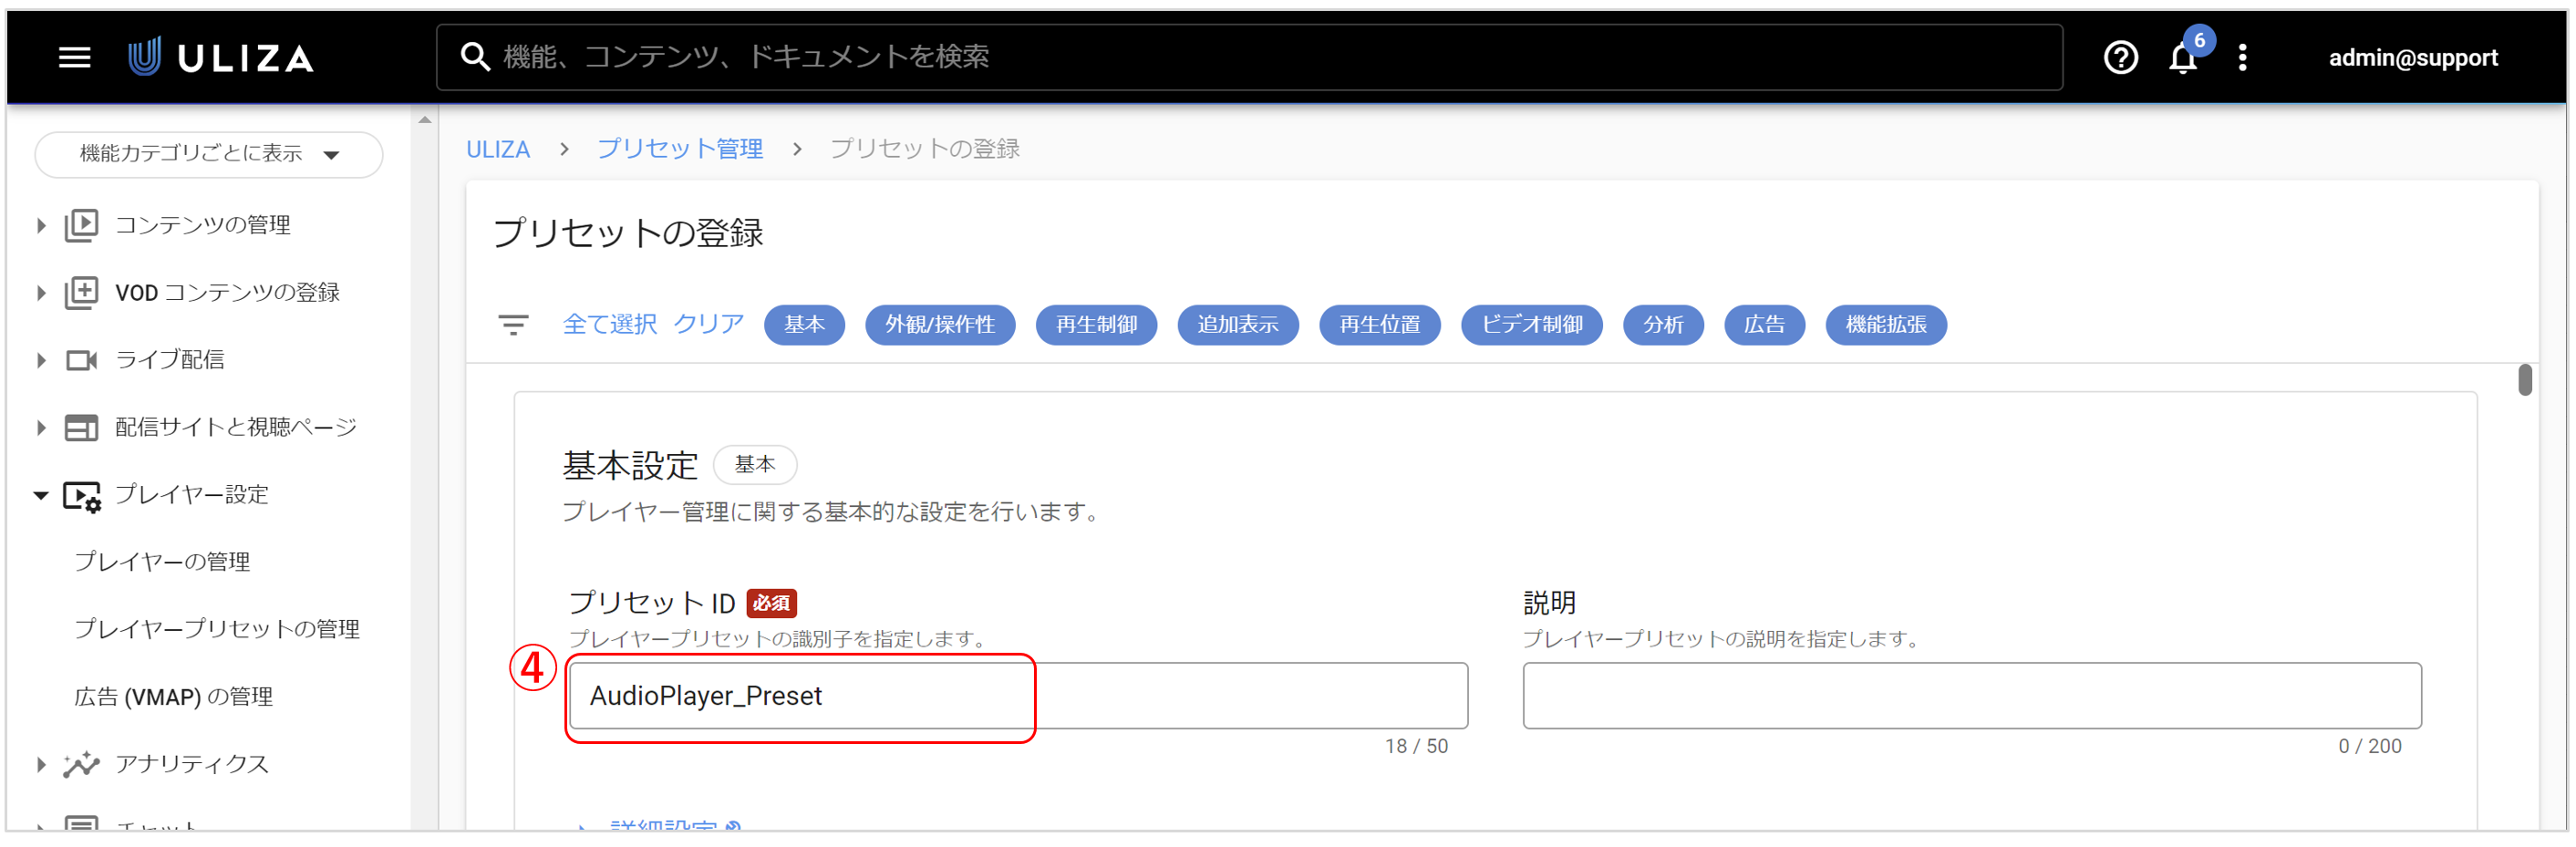Click the プリセットの登録 breadcrumb text

pos(925,149)
